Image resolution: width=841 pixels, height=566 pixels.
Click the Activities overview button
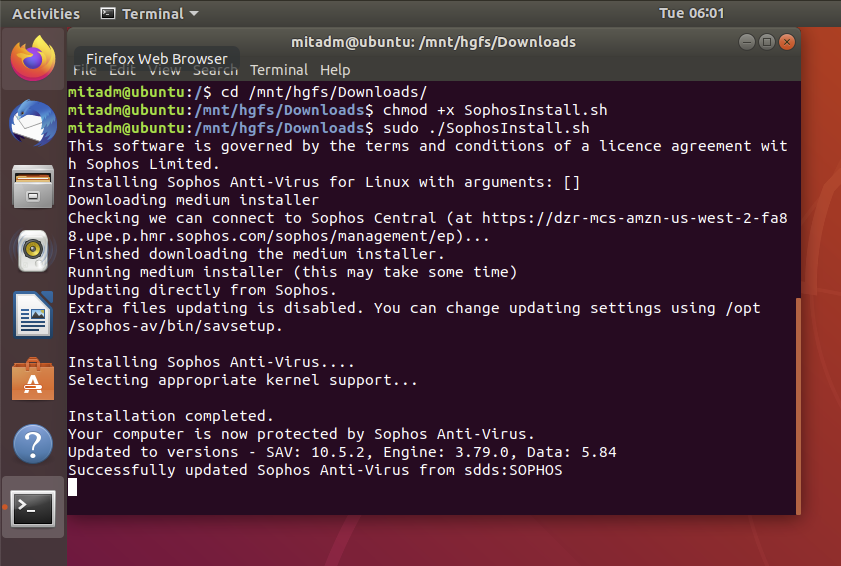pyautogui.click(x=46, y=13)
